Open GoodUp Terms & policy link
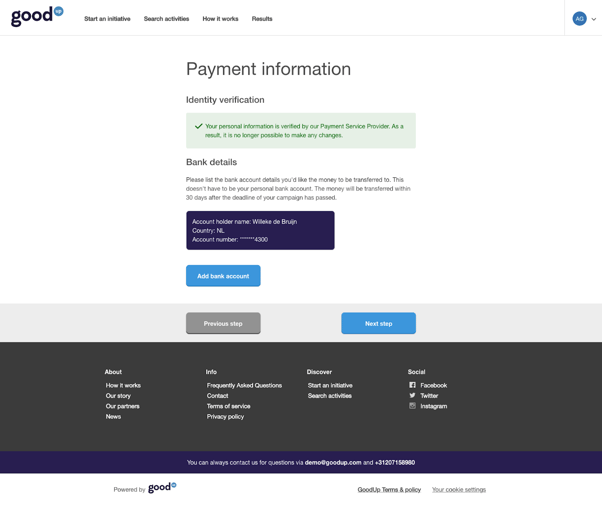 (x=389, y=490)
